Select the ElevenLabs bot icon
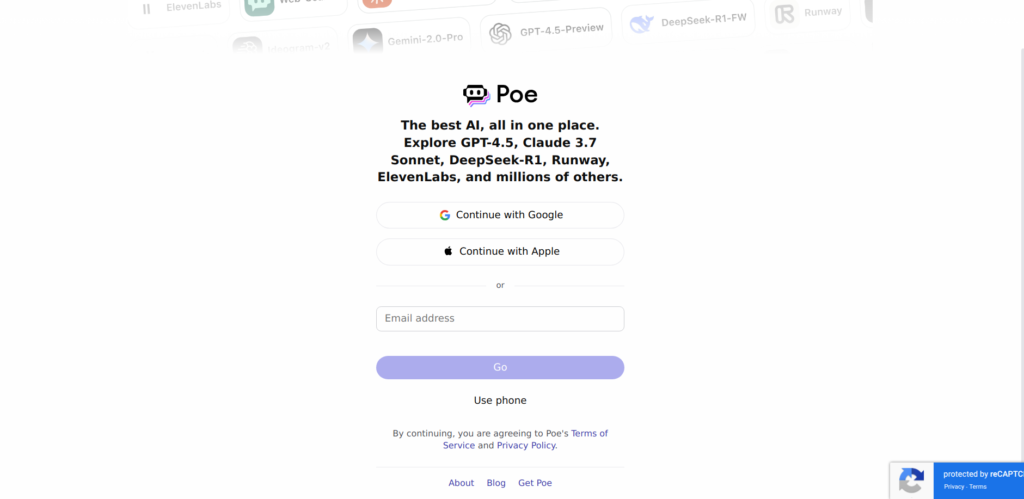Image resolution: width=1024 pixels, height=499 pixels. point(146,9)
